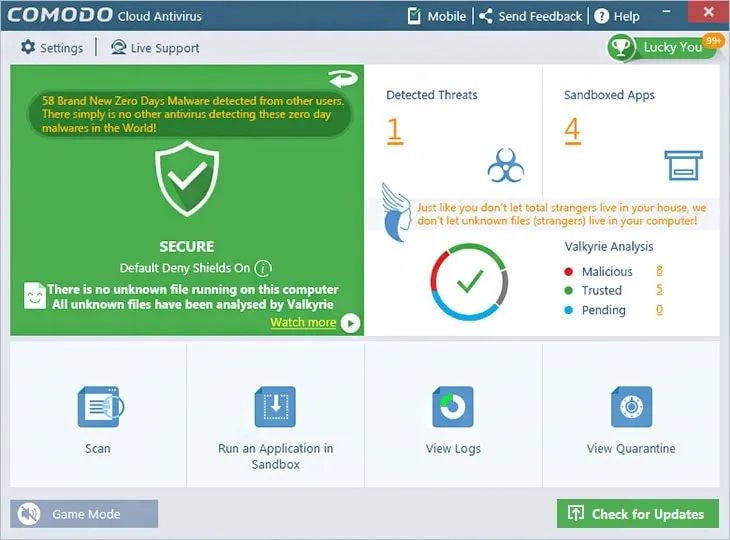Click the upload arrow icon on Check for Updates
This screenshot has height=540, width=730.
[575, 513]
